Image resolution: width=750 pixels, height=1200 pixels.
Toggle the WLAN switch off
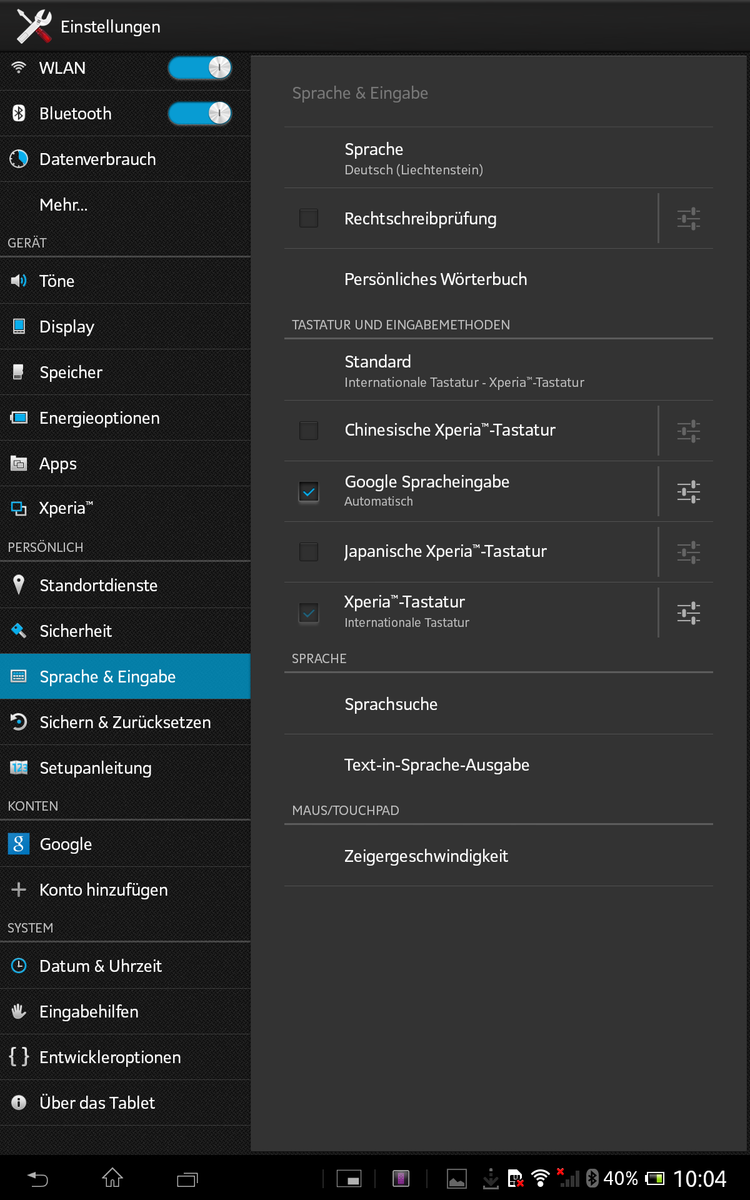200,68
